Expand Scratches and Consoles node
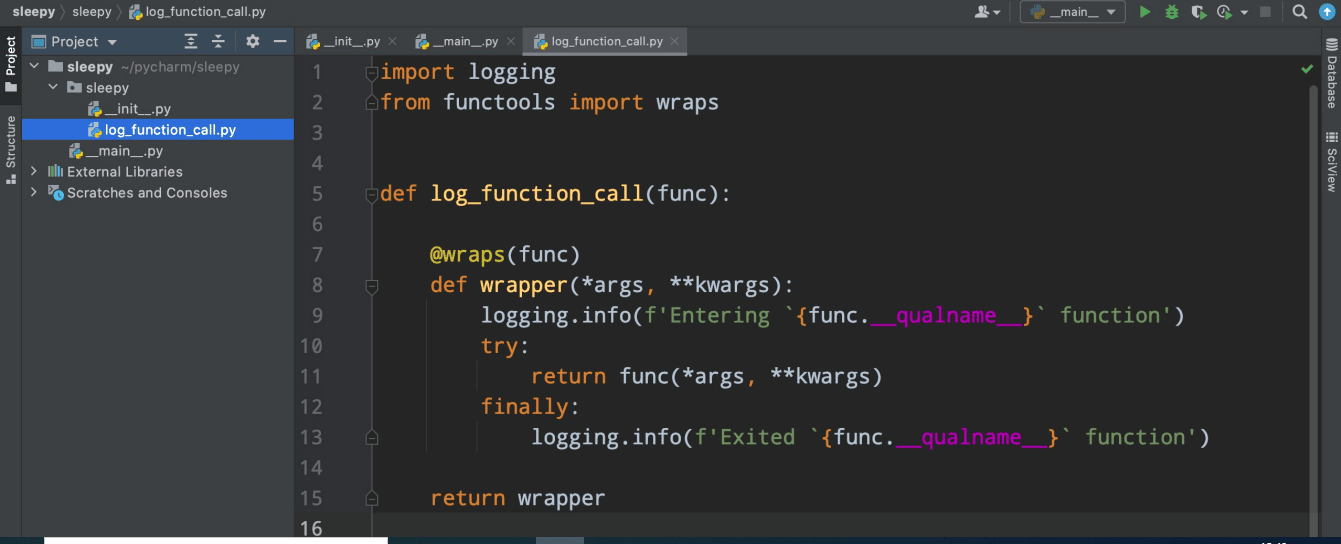Image resolution: width=1341 pixels, height=544 pixels. pos(34,193)
